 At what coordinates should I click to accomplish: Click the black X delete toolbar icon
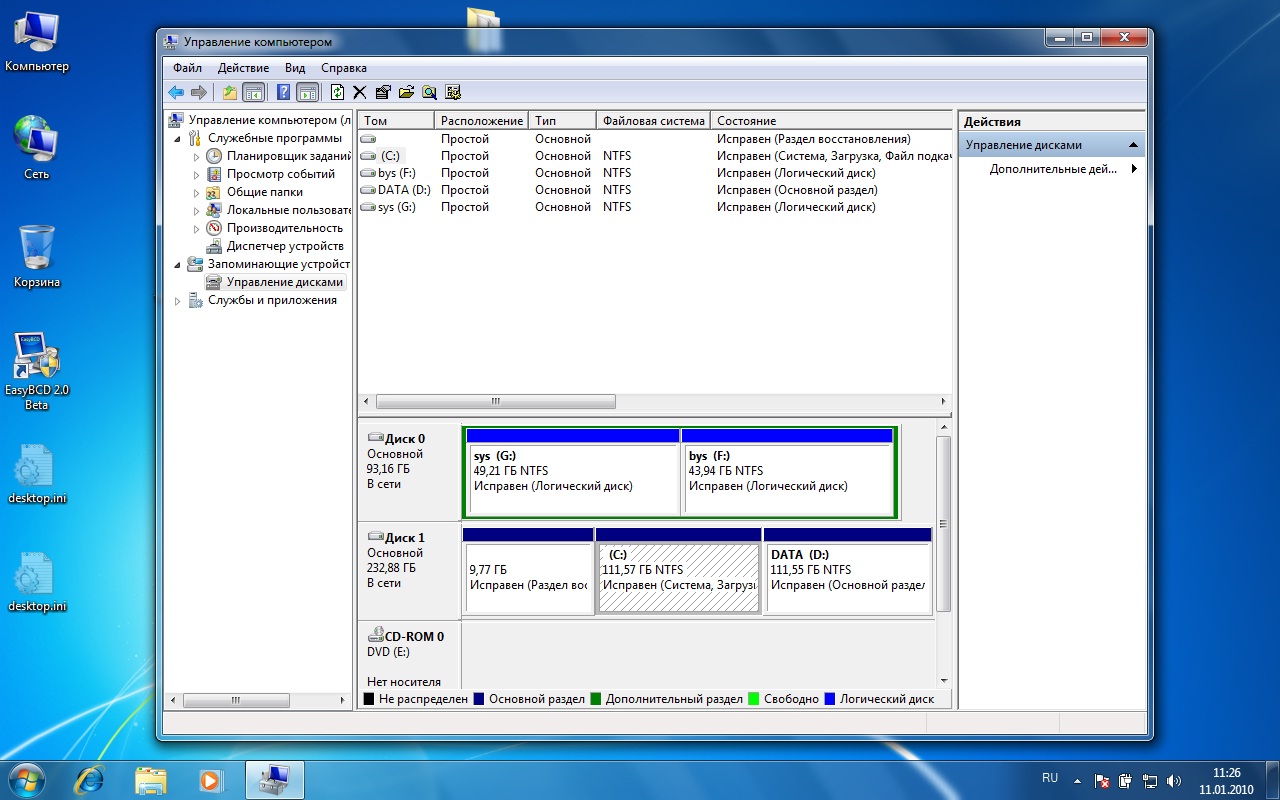pos(360,92)
